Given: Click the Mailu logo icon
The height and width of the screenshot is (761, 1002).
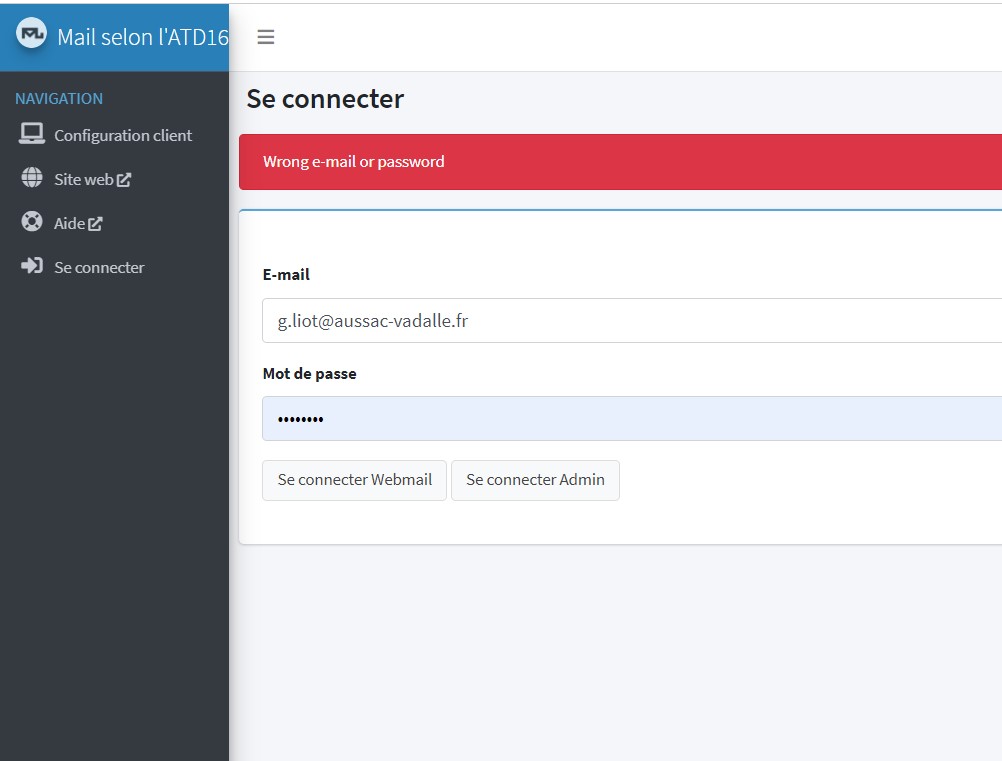Looking at the screenshot, I should pyautogui.click(x=32, y=34).
